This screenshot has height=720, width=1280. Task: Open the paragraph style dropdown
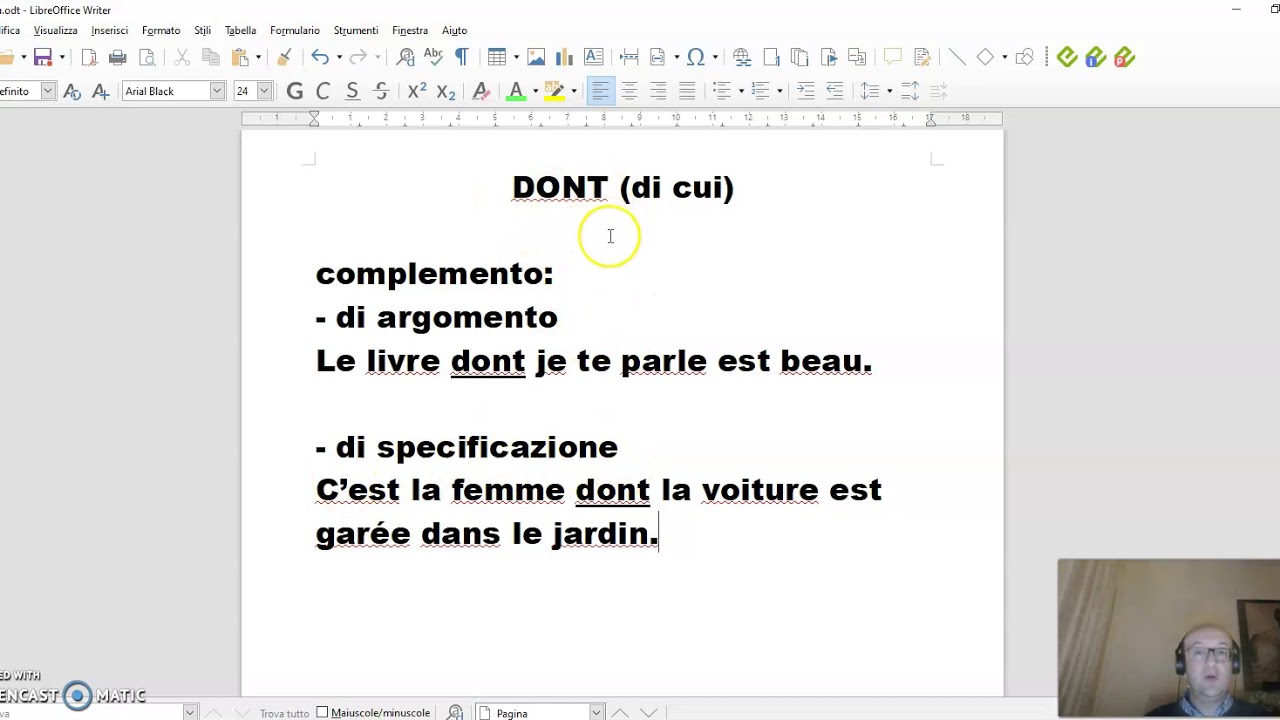tap(47, 91)
